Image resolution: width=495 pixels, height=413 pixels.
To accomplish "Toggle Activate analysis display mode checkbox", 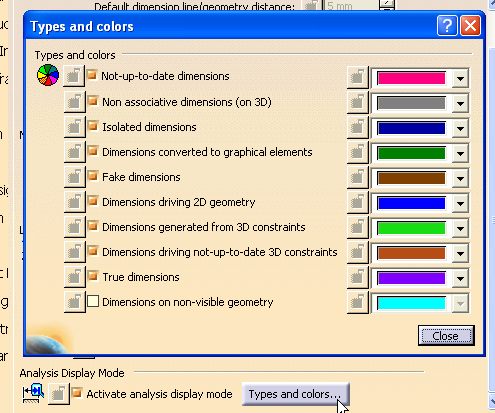I will pos(77,393).
